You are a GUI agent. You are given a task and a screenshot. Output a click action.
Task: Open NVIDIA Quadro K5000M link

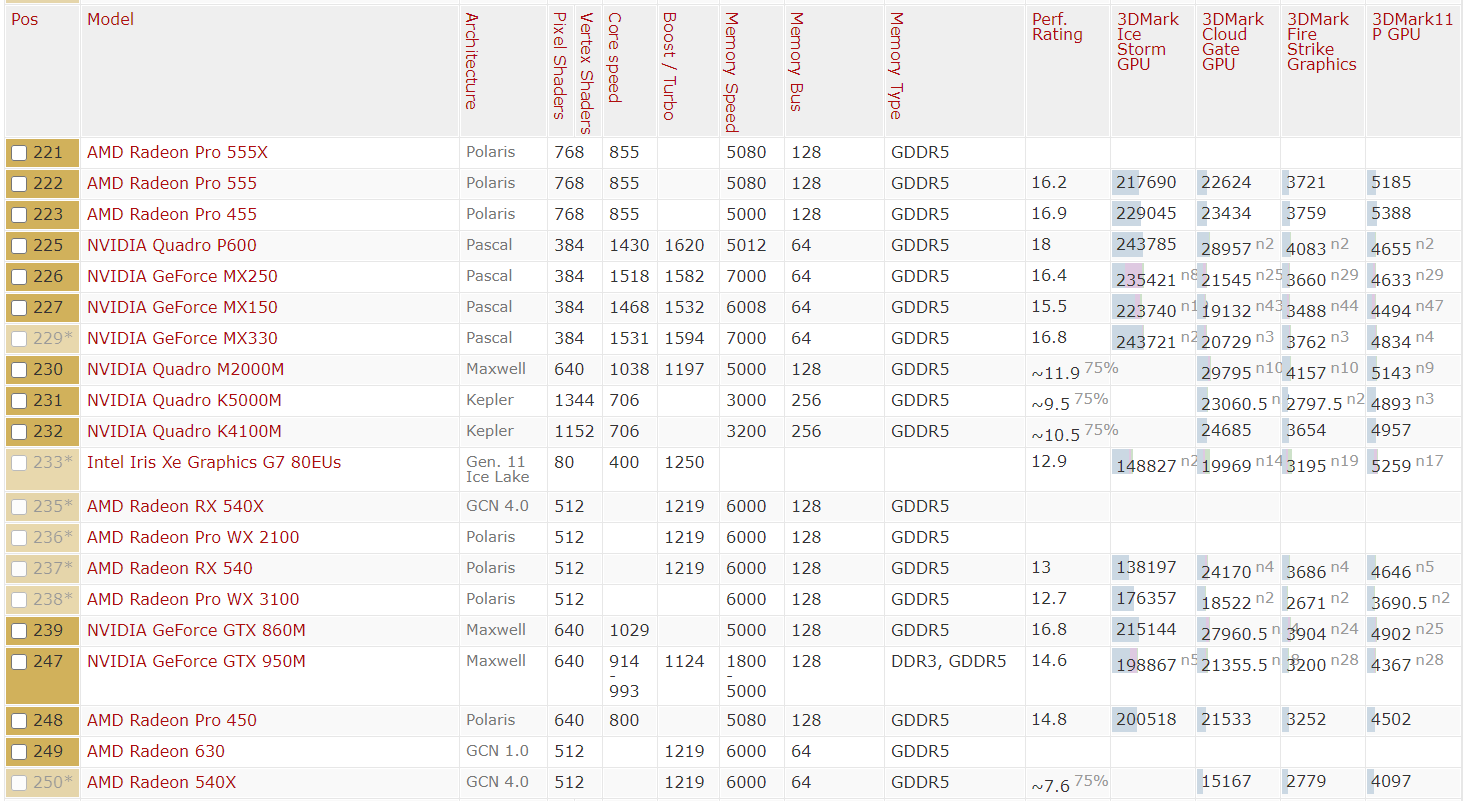coord(184,401)
